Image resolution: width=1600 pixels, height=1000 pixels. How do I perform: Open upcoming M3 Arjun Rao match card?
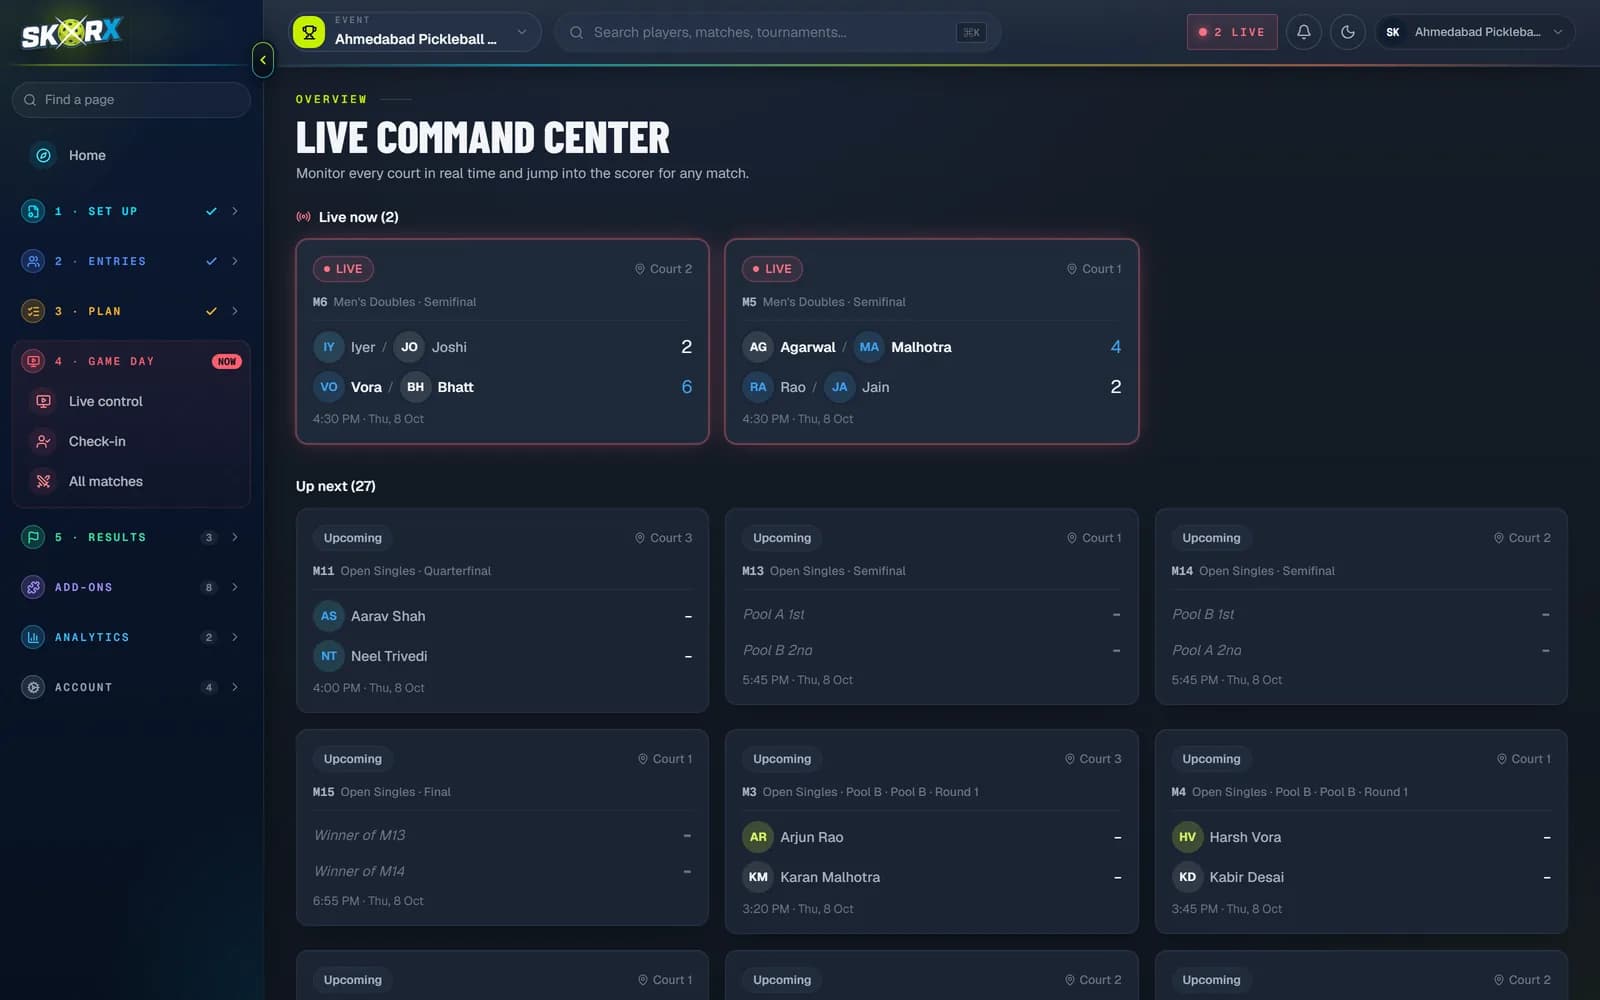[932, 831]
